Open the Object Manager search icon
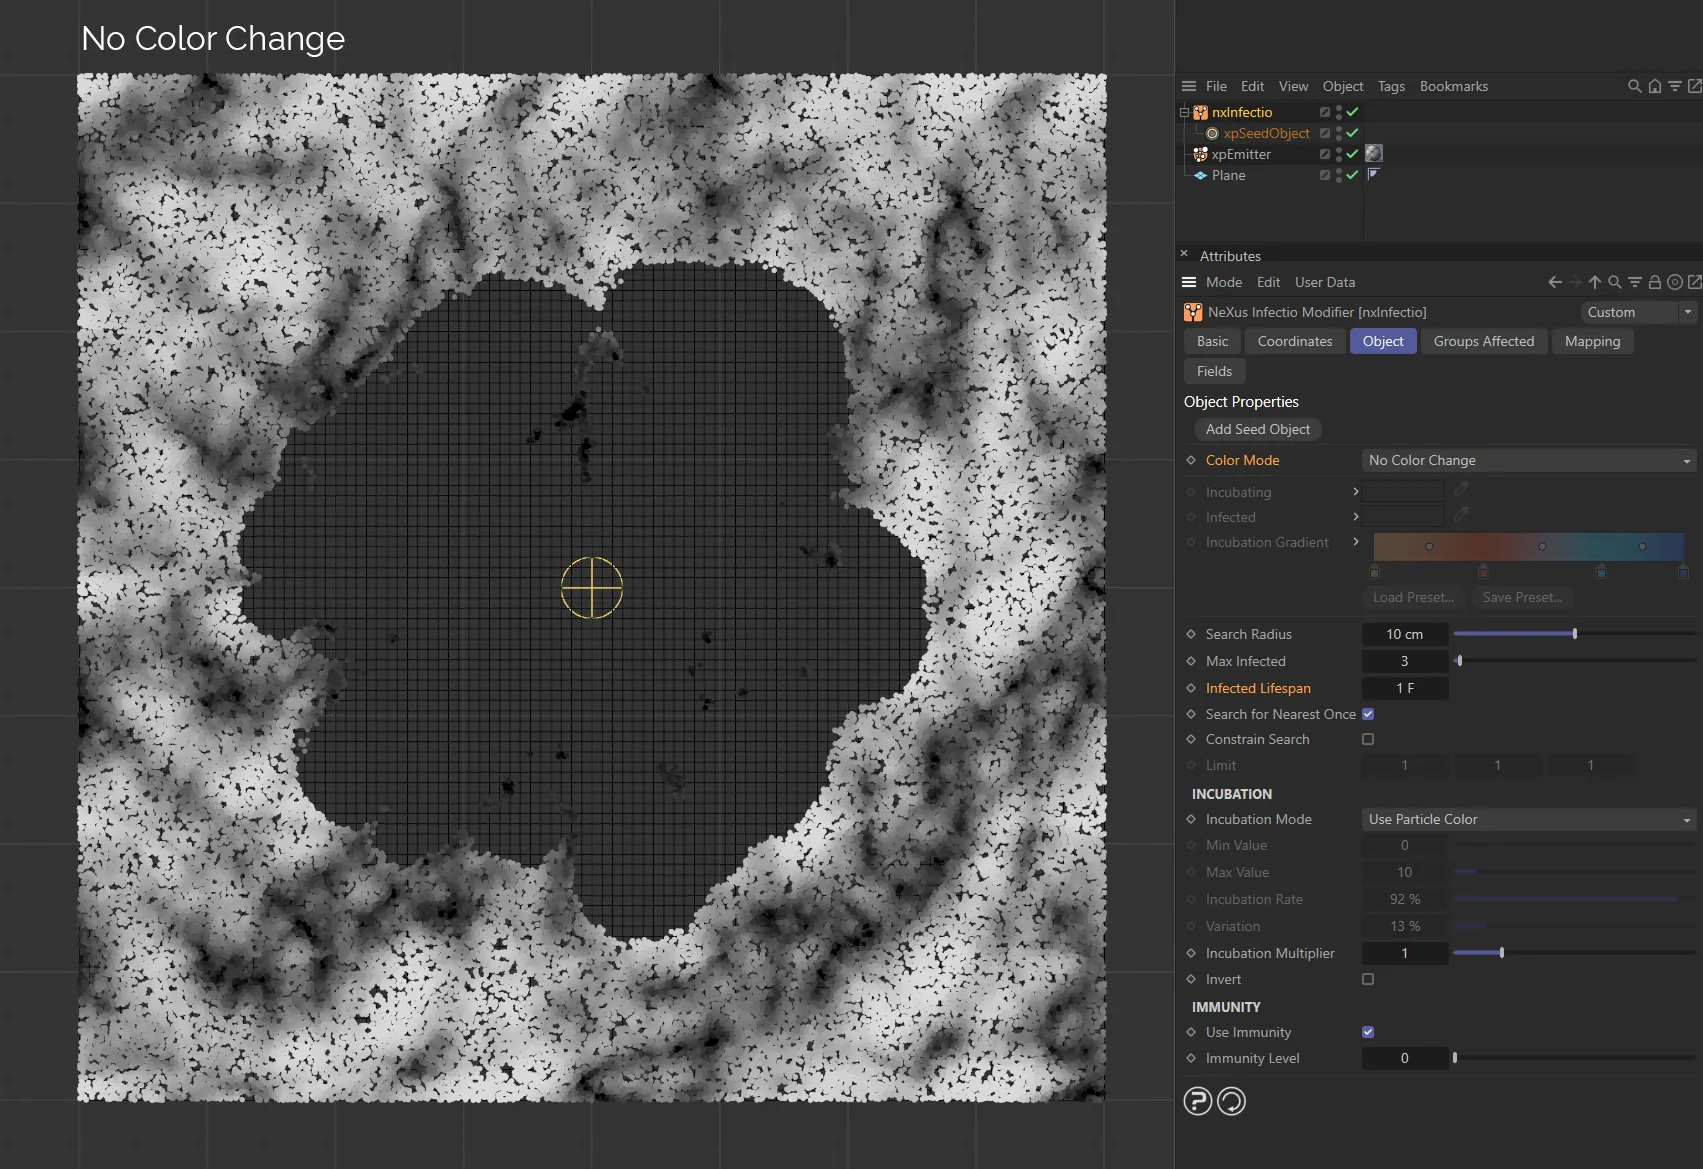This screenshot has width=1703, height=1169. coord(1634,86)
